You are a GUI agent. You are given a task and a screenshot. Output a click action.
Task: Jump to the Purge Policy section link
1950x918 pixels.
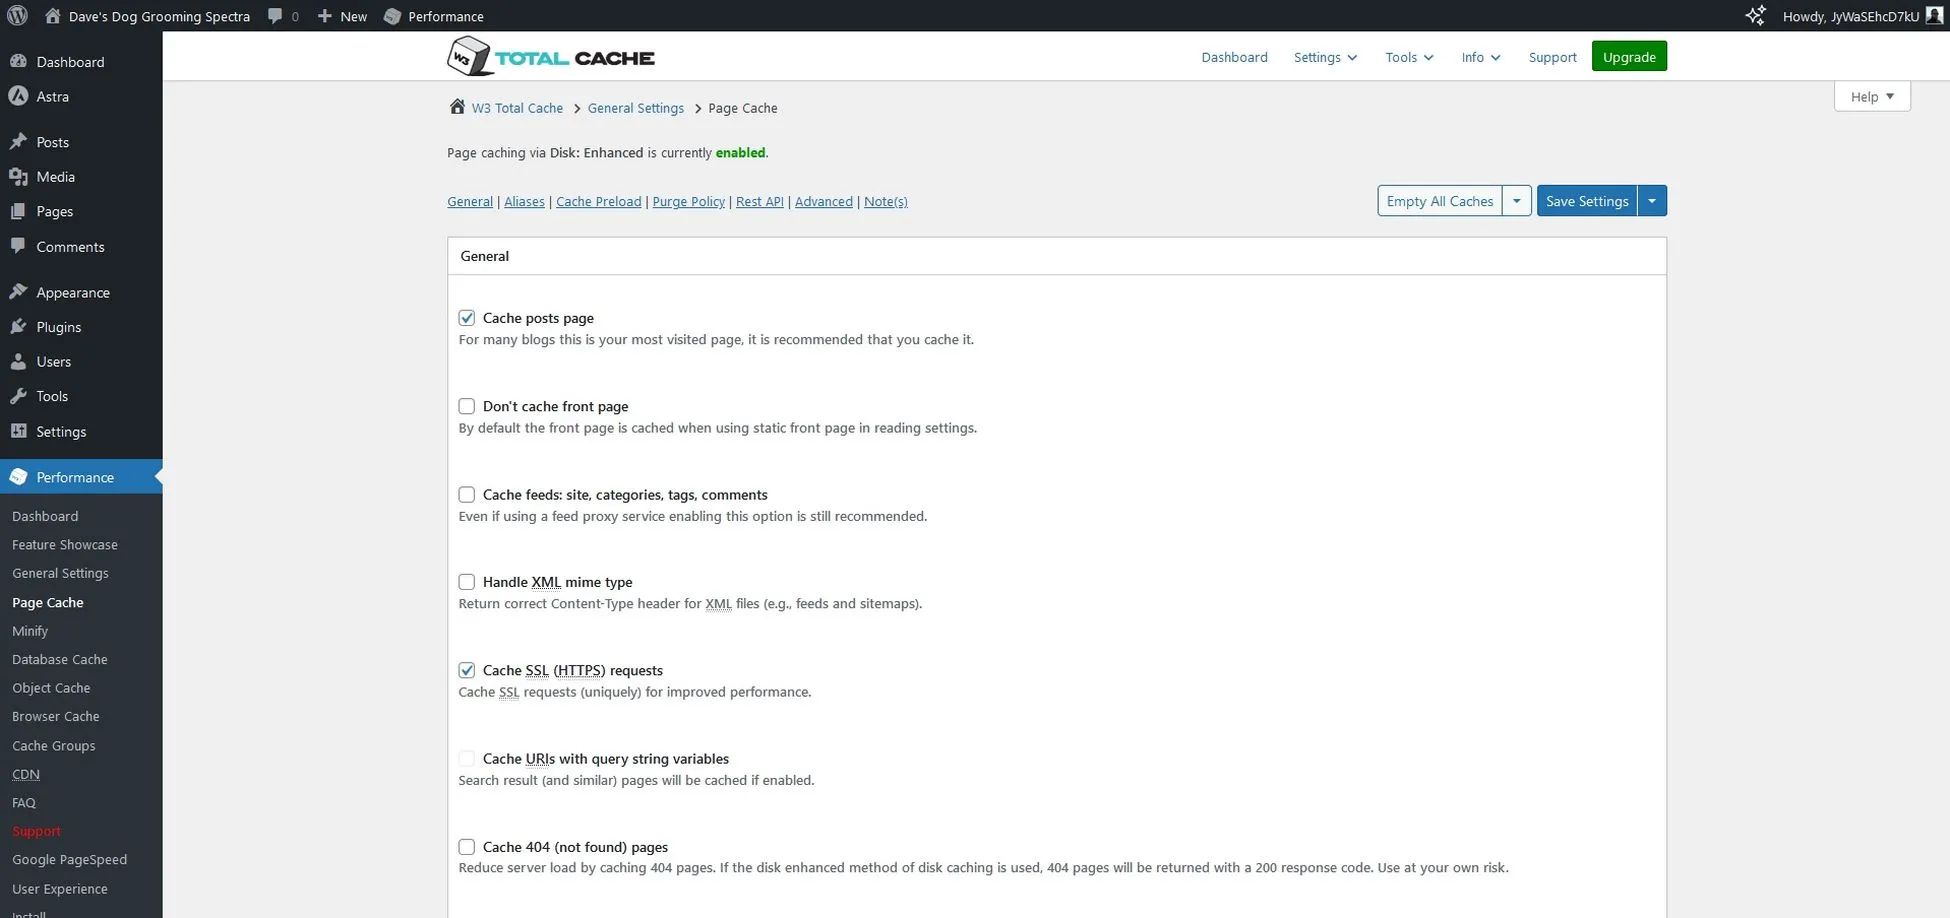689,201
